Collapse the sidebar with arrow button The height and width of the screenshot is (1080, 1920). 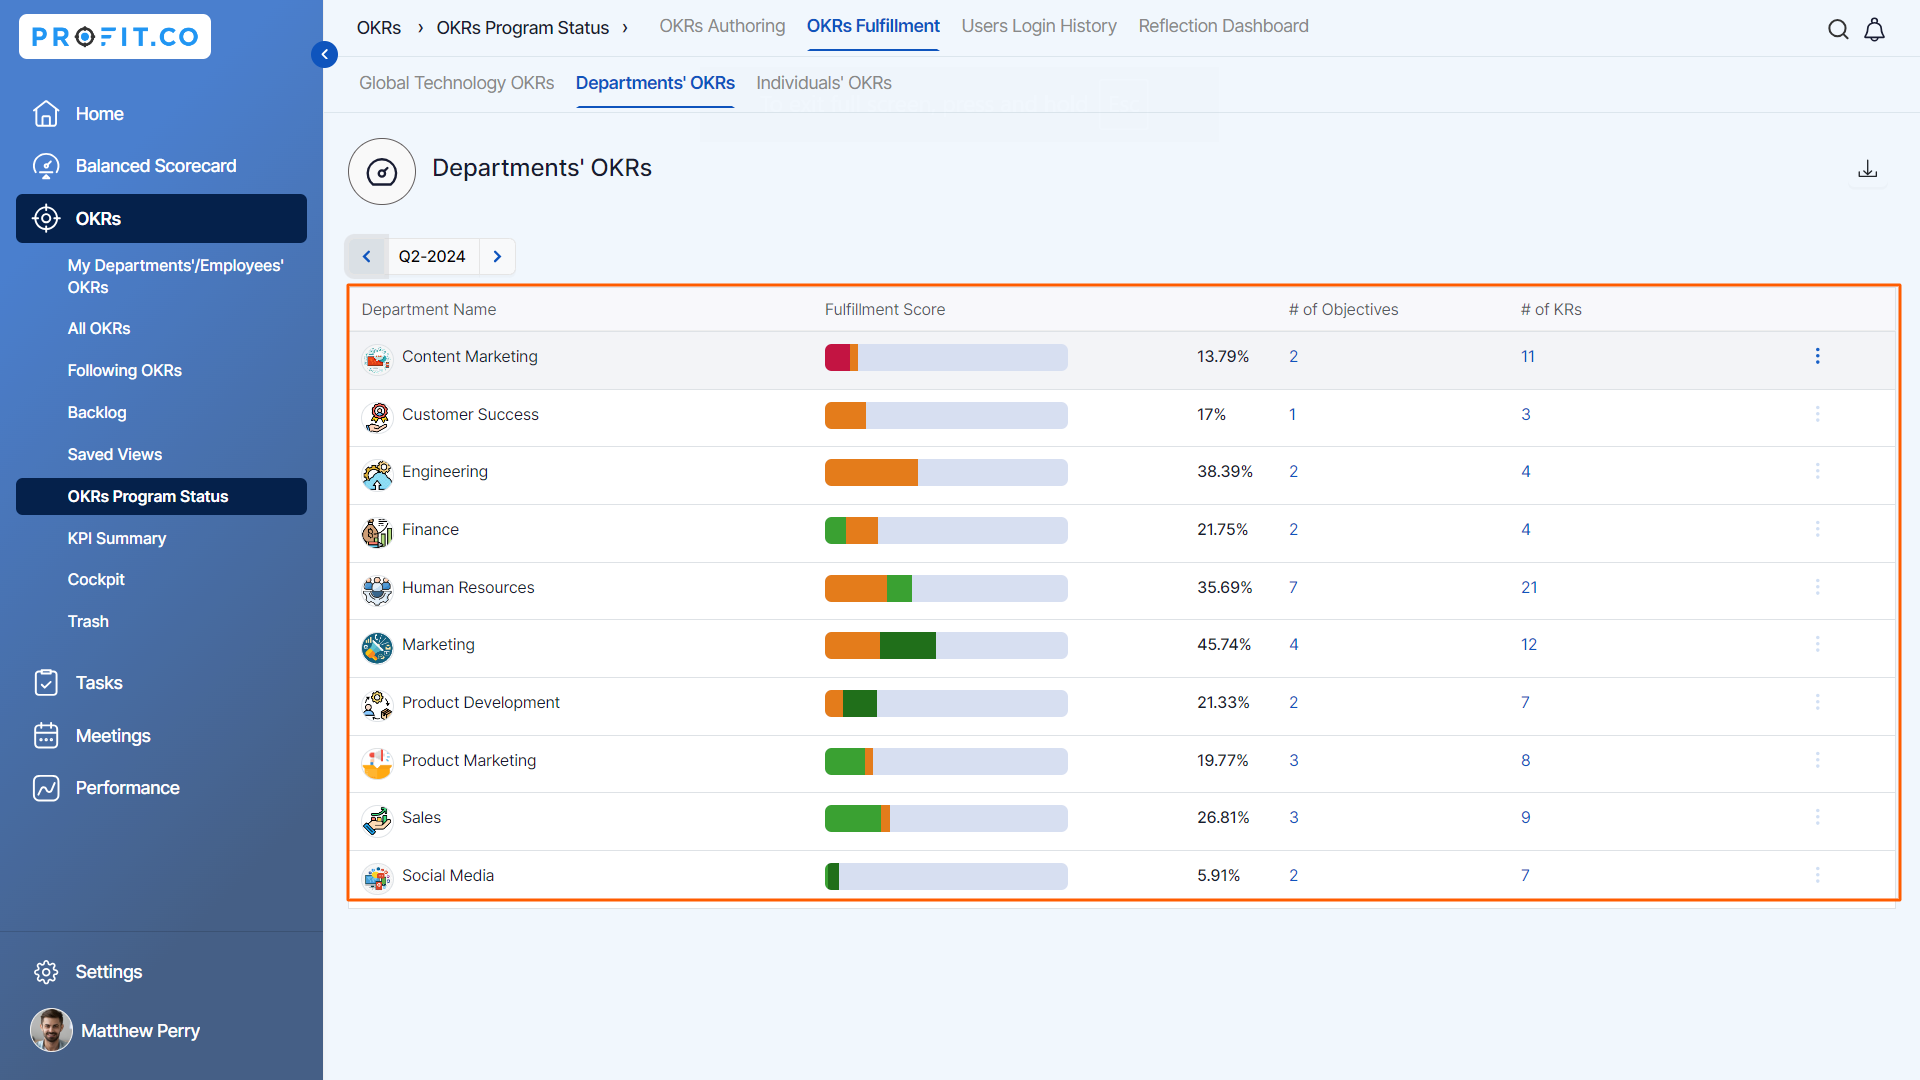[324, 54]
